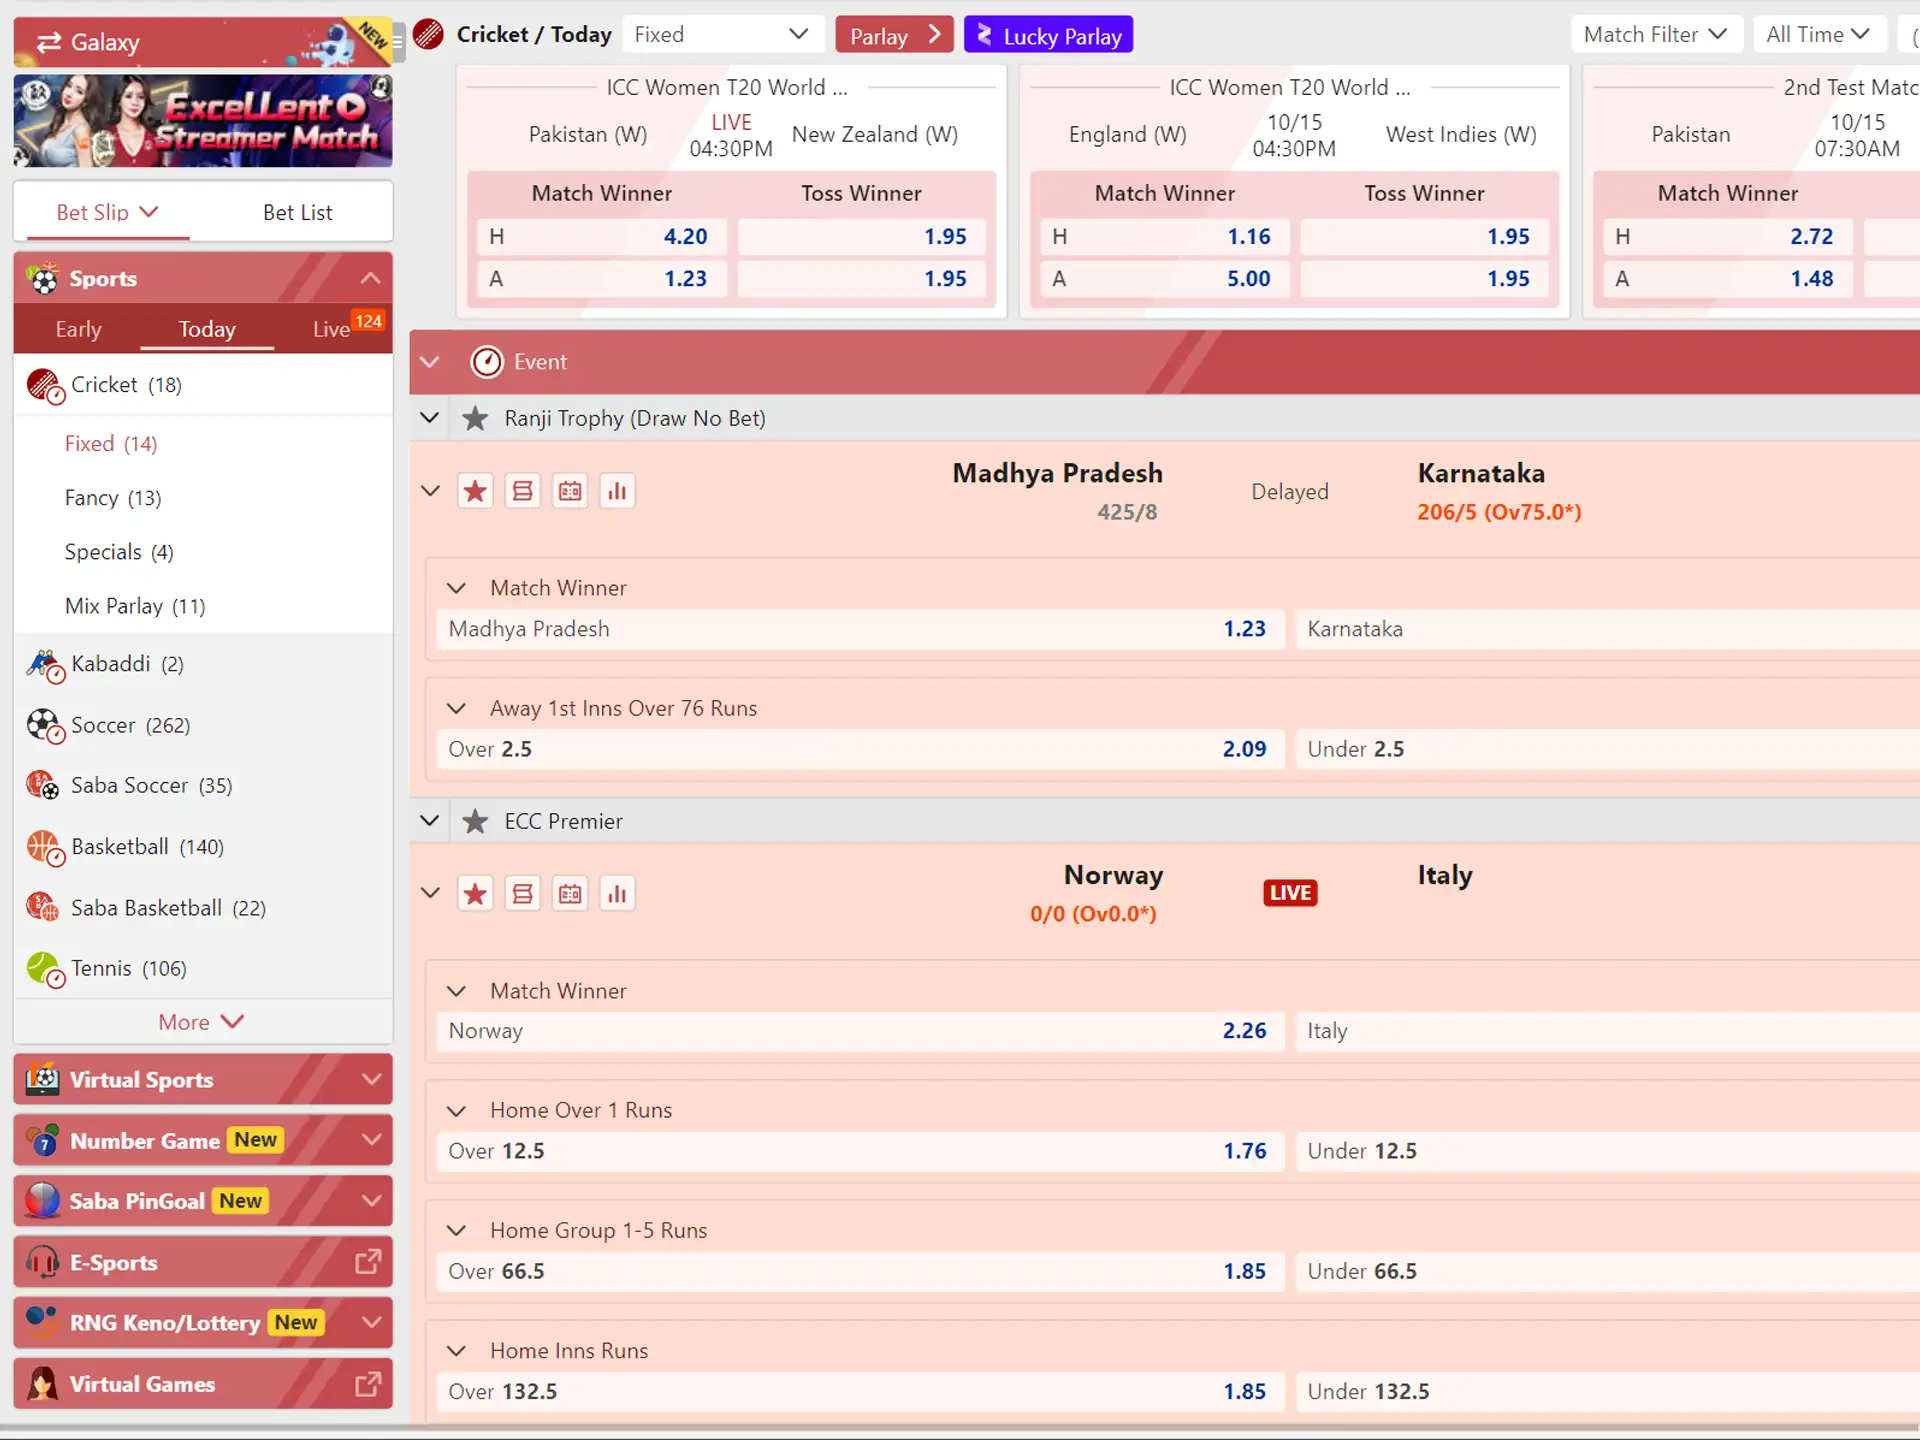
Task: Collapse the Sports panel
Action: [370, 278]
